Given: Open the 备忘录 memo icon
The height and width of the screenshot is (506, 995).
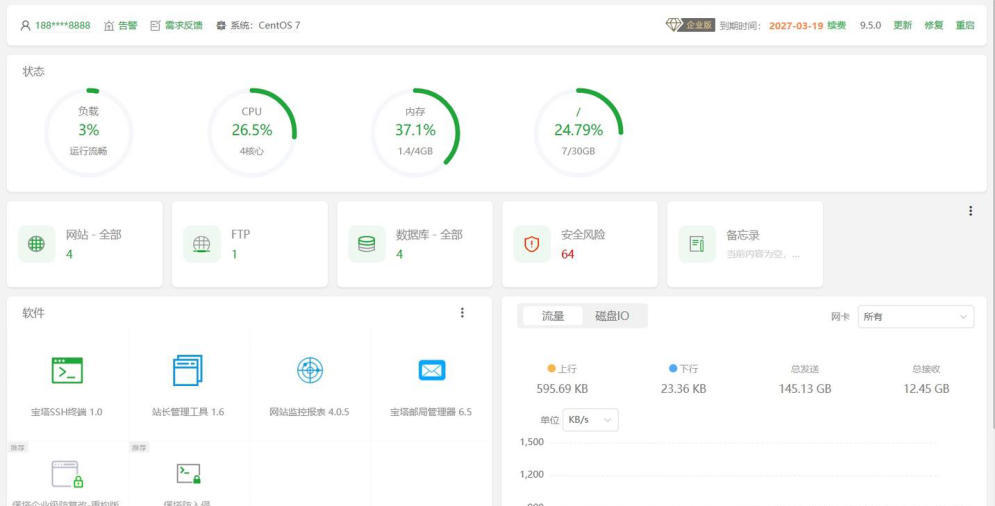Looking at the screenshot, I should pos(696,244).
